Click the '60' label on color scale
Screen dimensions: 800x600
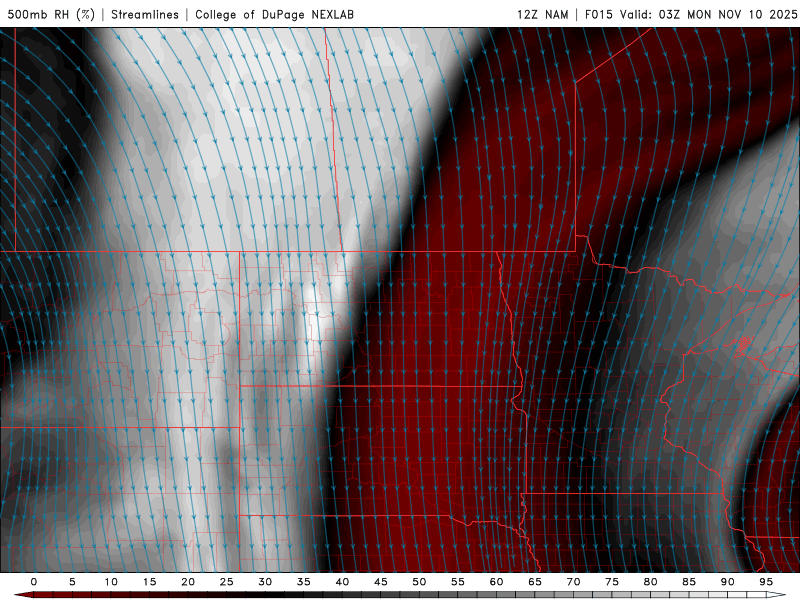pyautogui.click(x=496, y=582)
